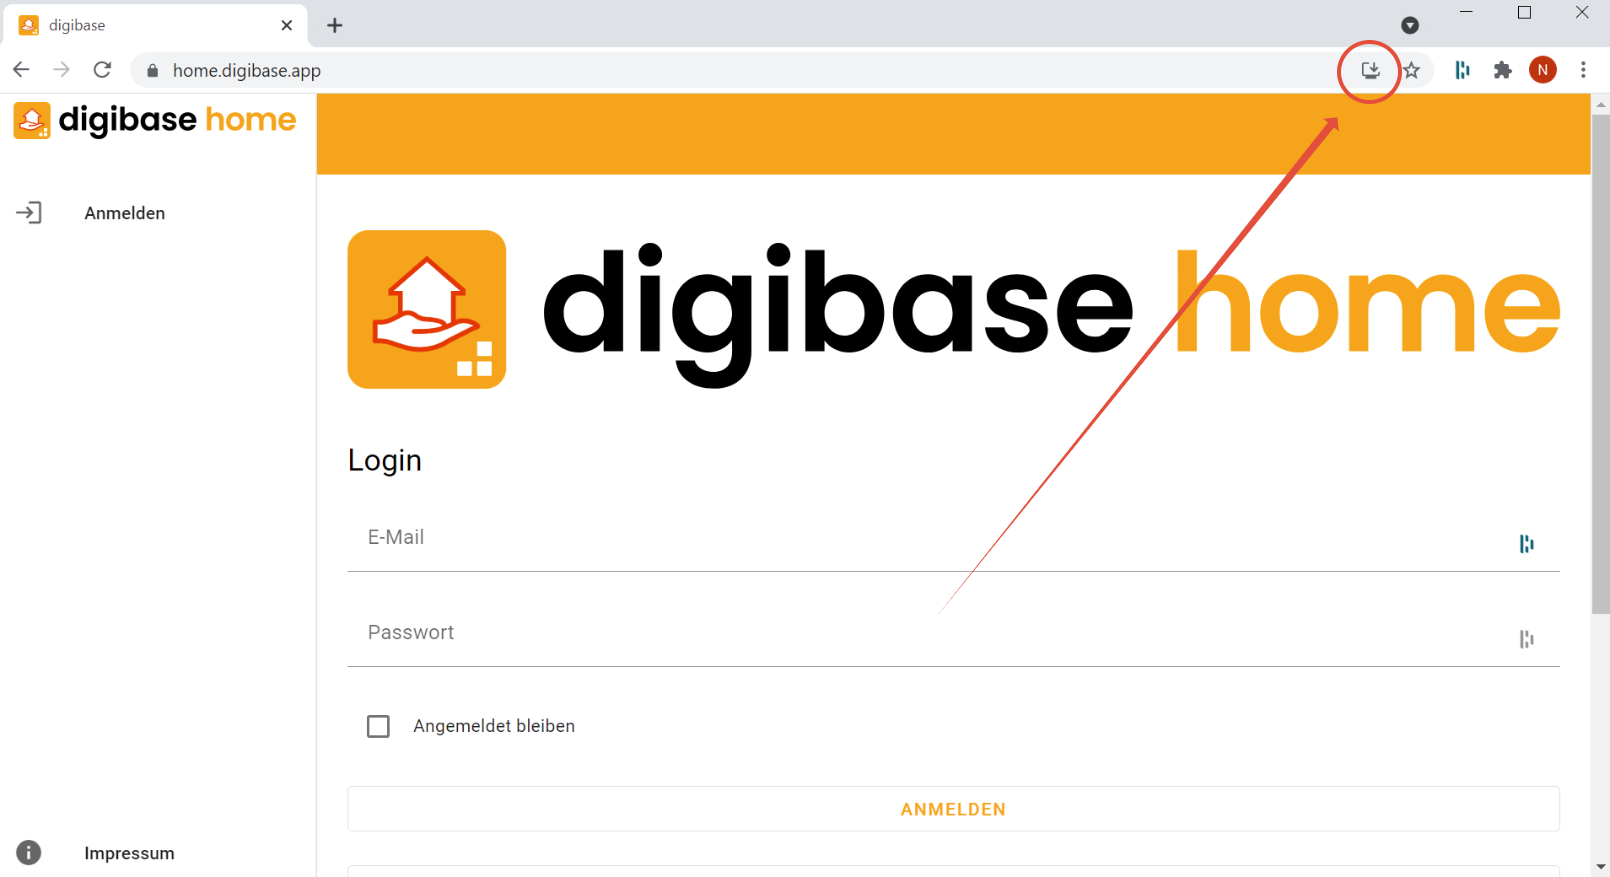The width and height of the screenshot is (1610, 877).
Task: Go forward to next page
Action: [x=61, y=70]
